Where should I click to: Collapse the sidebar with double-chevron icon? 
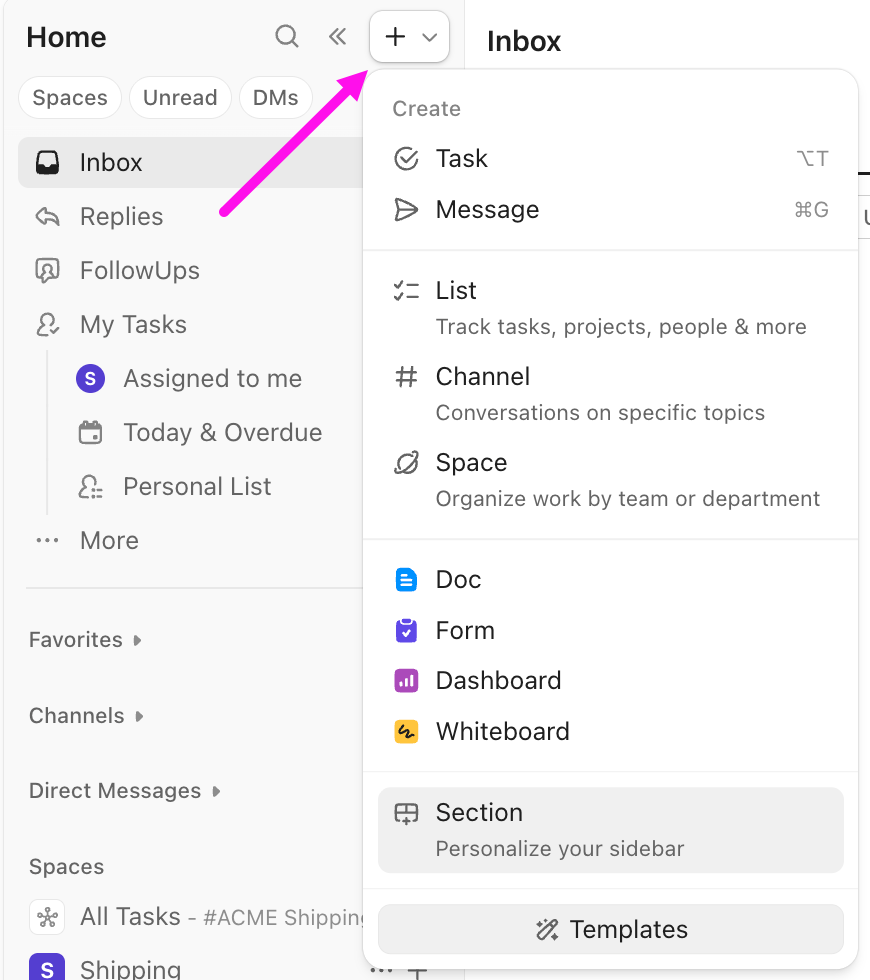tap(338, 37)
